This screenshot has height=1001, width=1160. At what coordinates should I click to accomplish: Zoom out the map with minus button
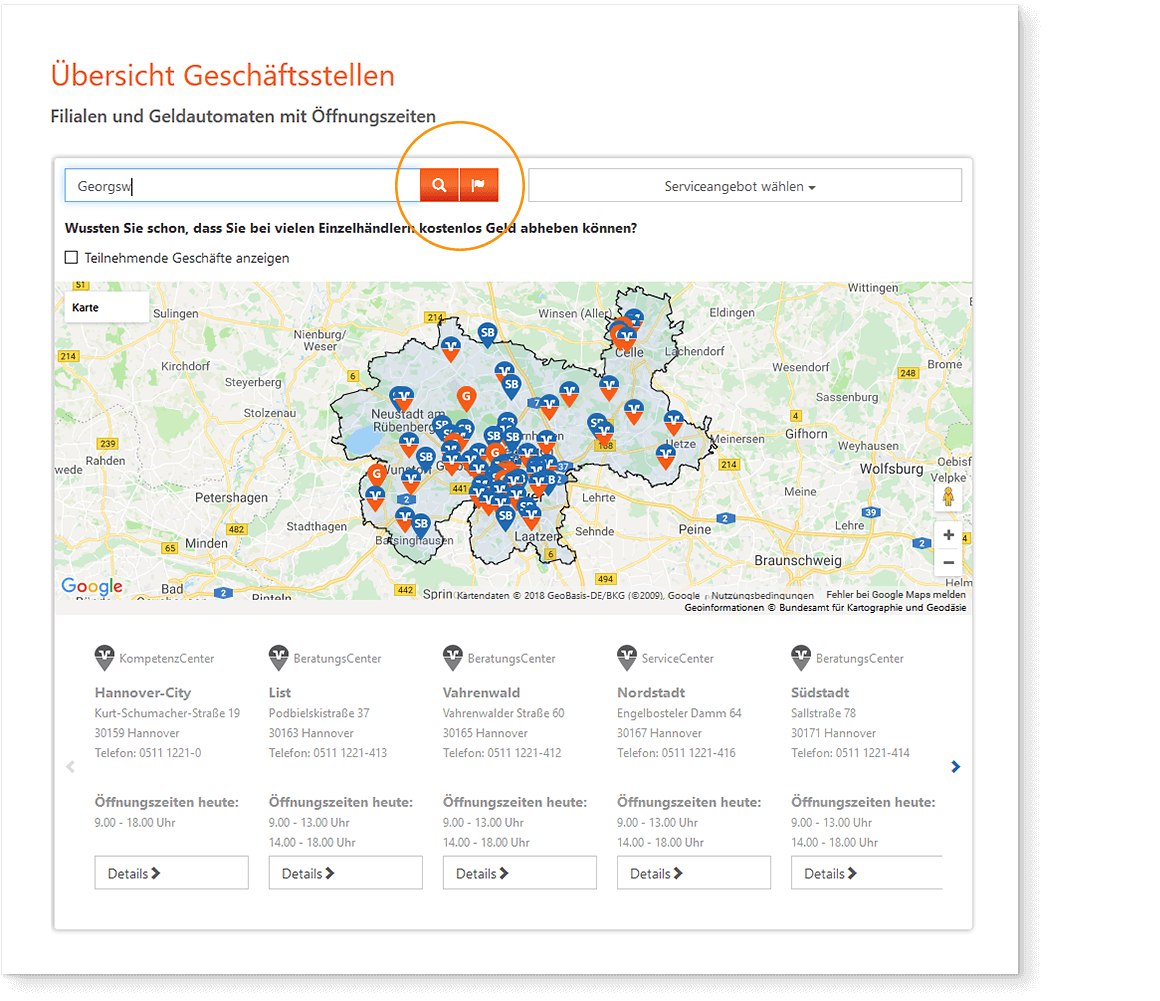[x=948, y=562]
